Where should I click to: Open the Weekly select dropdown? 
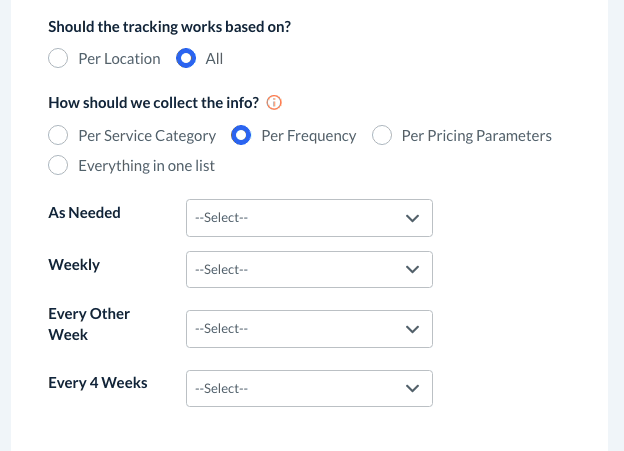point(309,269)
